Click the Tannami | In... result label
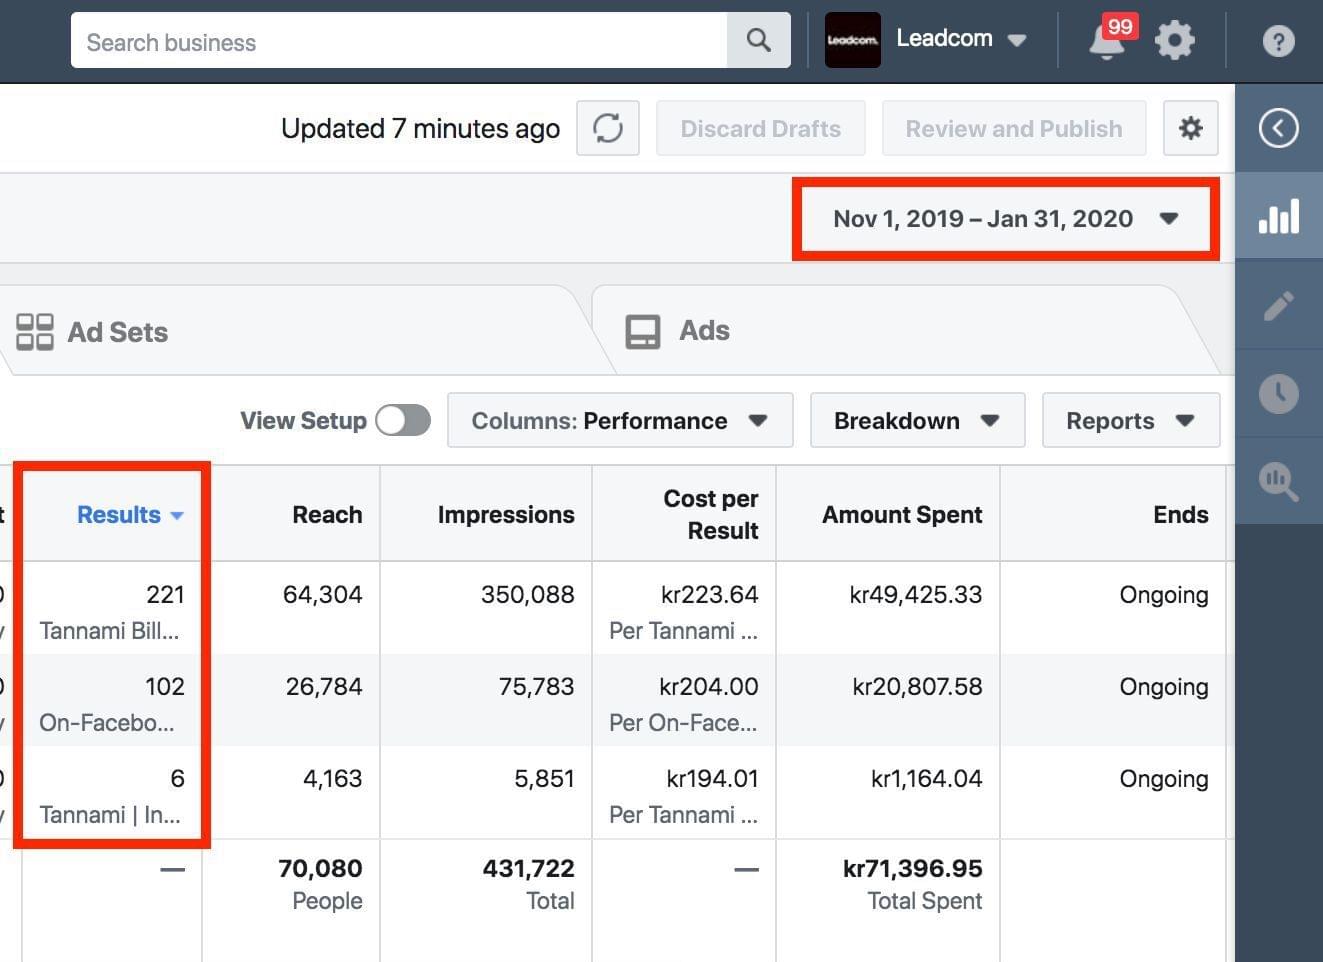Image resolution: width=1323 pixels, height=962 pixels. point(110,815)
